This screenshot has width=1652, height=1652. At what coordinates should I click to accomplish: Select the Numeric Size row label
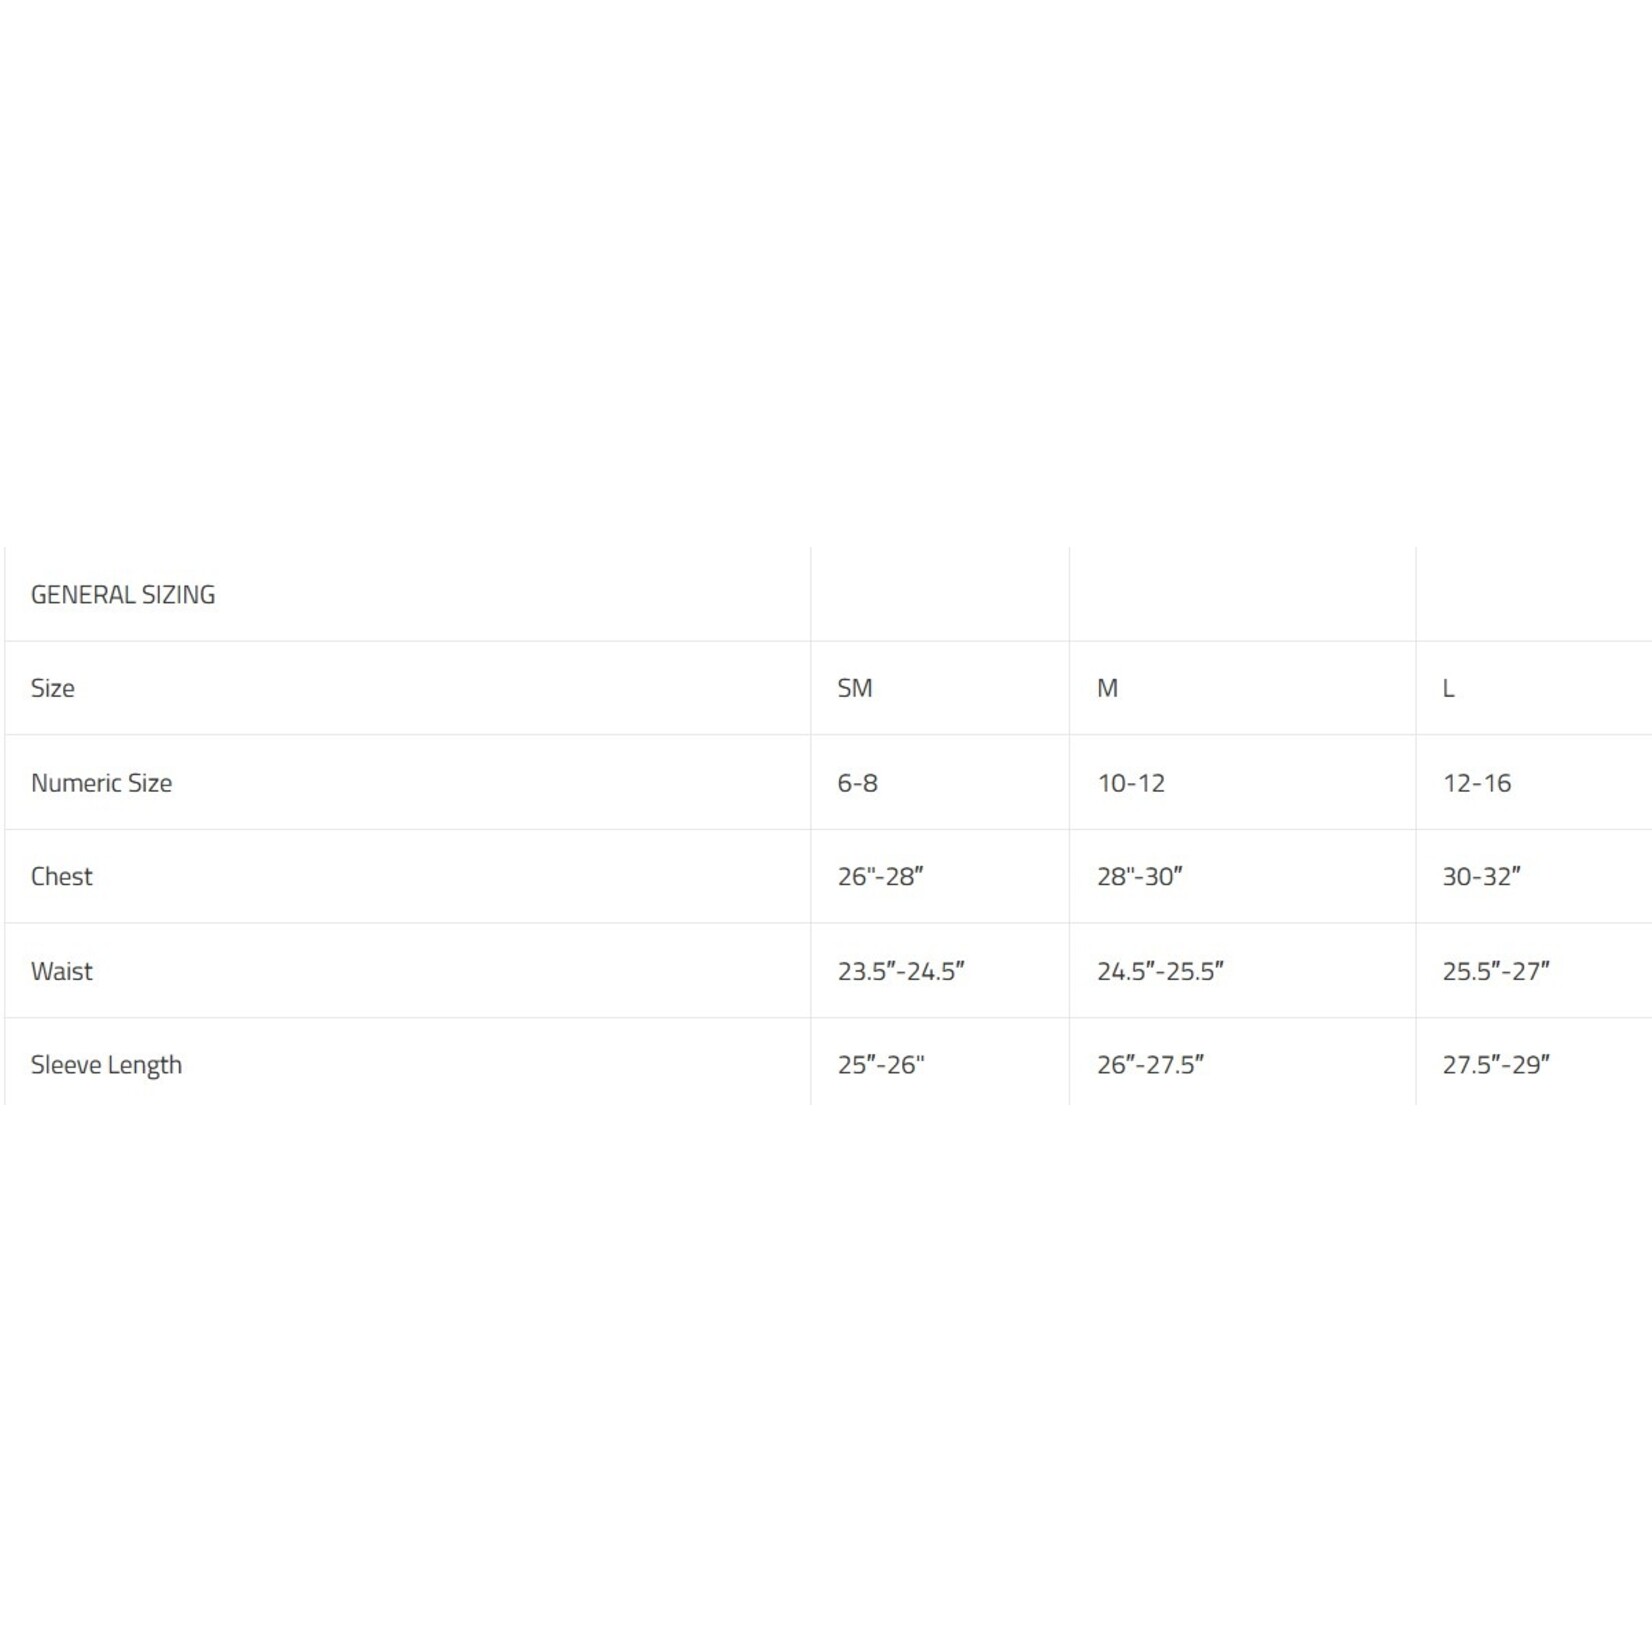coord(101,783)
